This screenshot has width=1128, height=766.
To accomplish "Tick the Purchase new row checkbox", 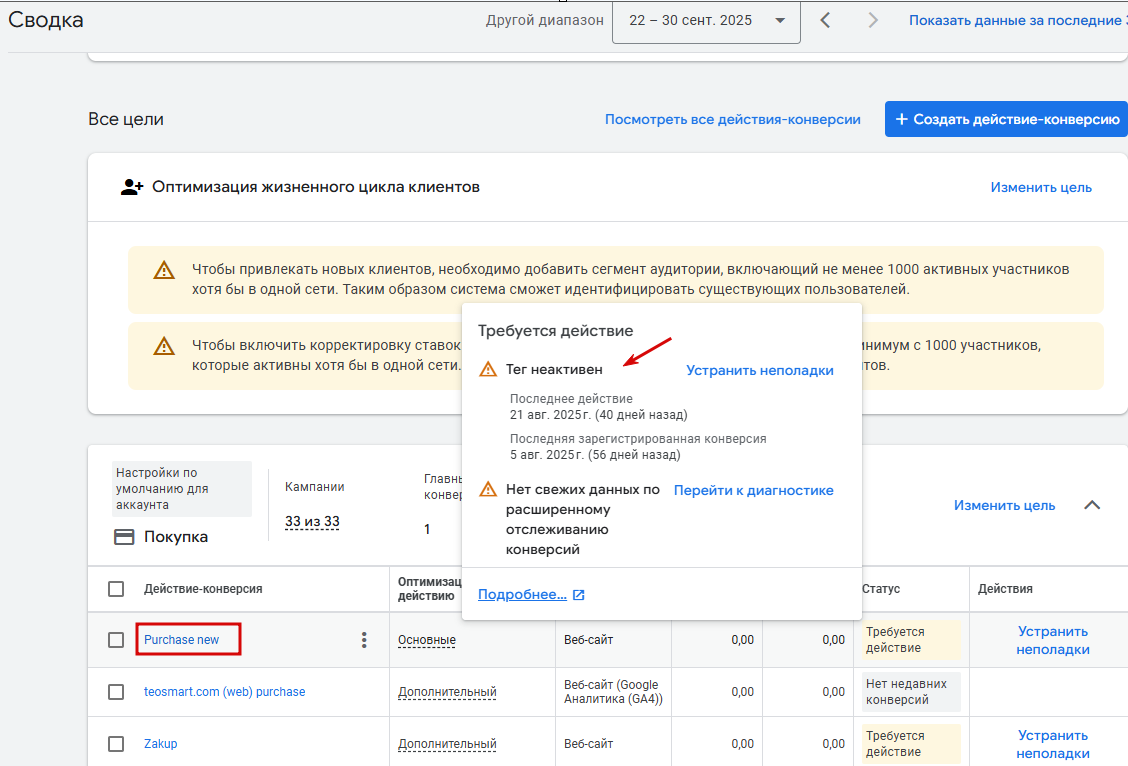I will tap(116, 639).
